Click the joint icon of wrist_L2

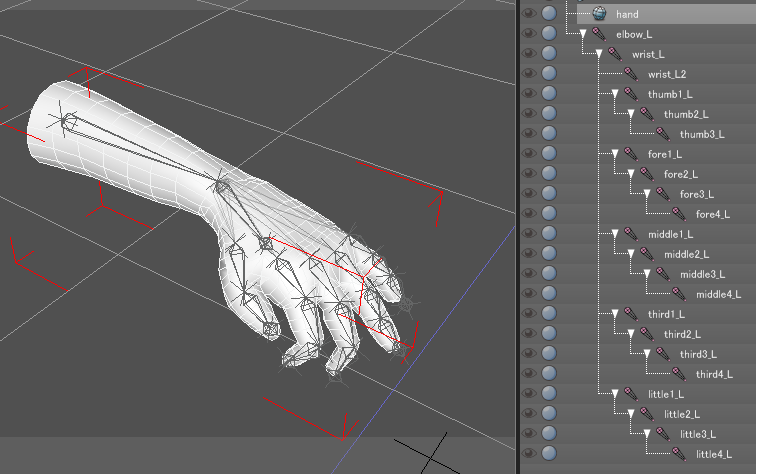(631, 74)
